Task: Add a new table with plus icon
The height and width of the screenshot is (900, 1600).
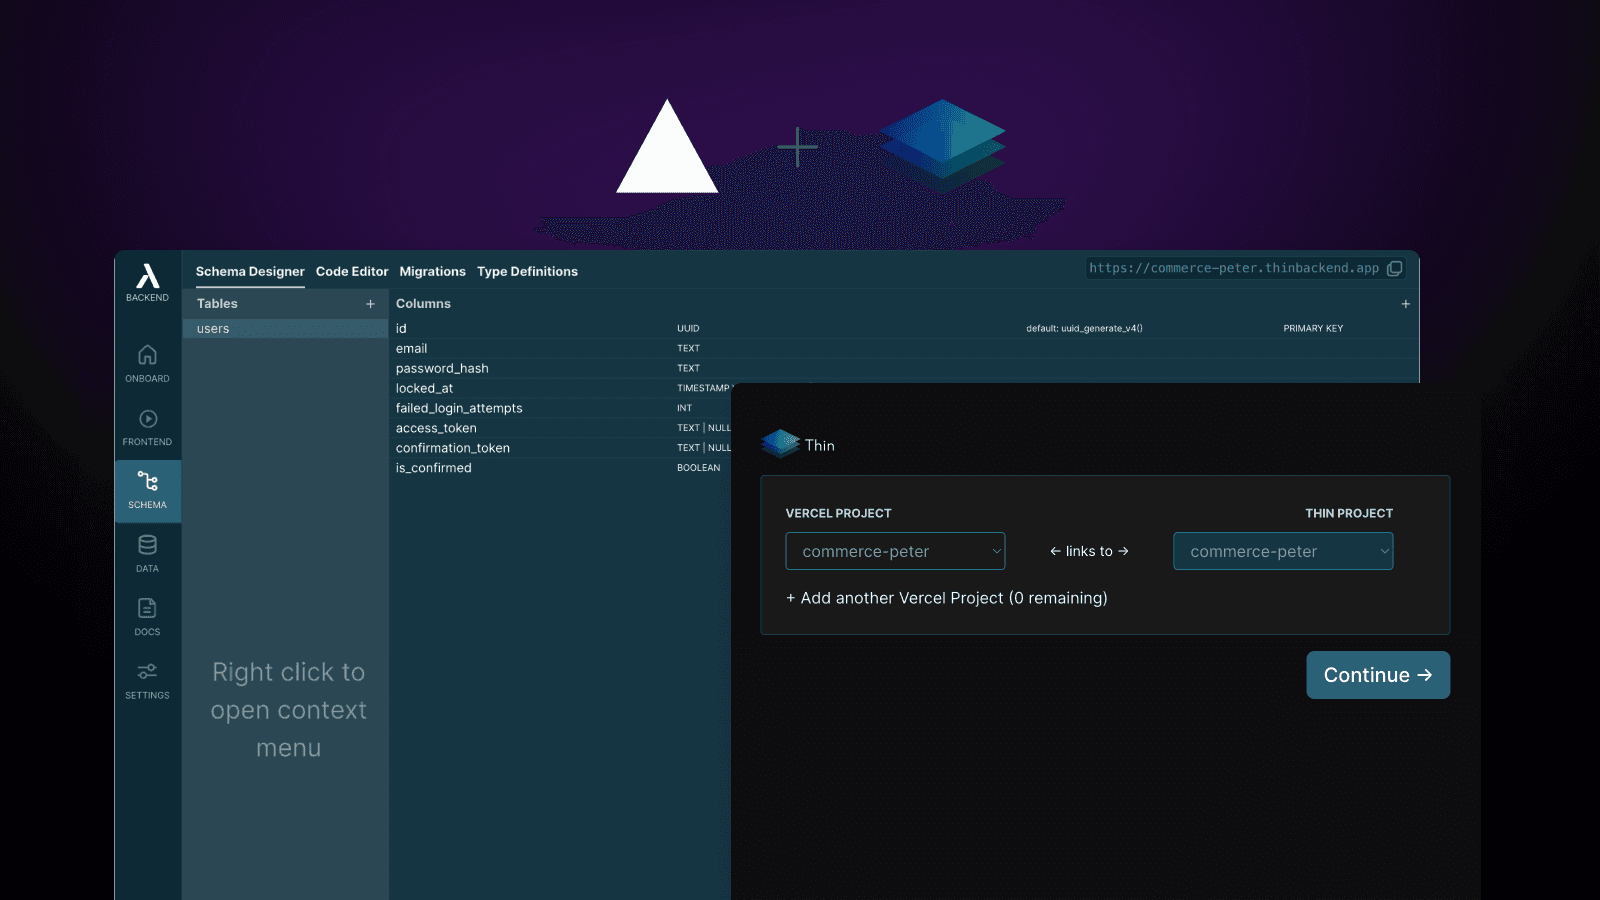Action: pyautogui.click(x=370, y=304)
